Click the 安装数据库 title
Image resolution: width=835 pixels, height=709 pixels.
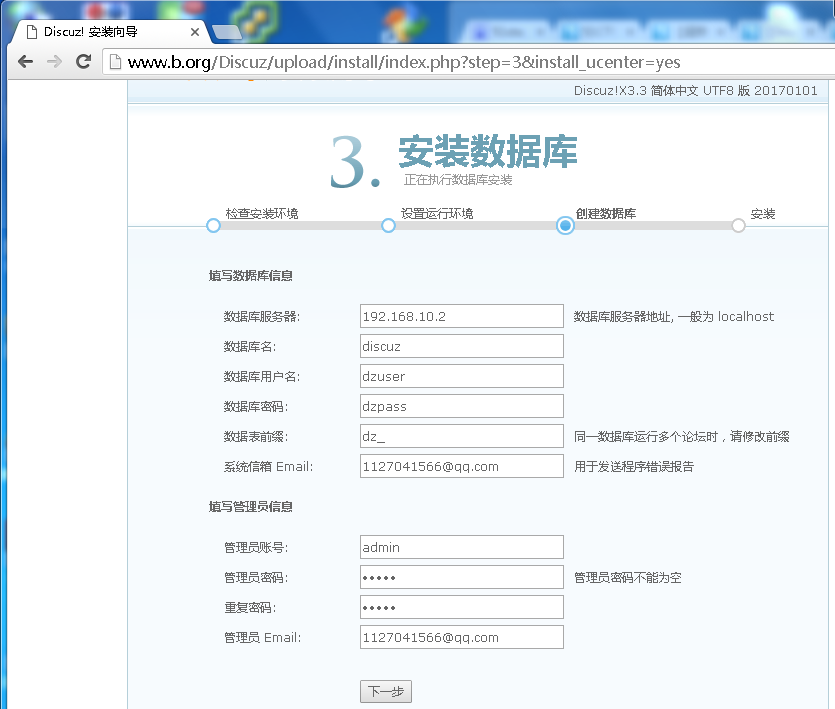487,152
